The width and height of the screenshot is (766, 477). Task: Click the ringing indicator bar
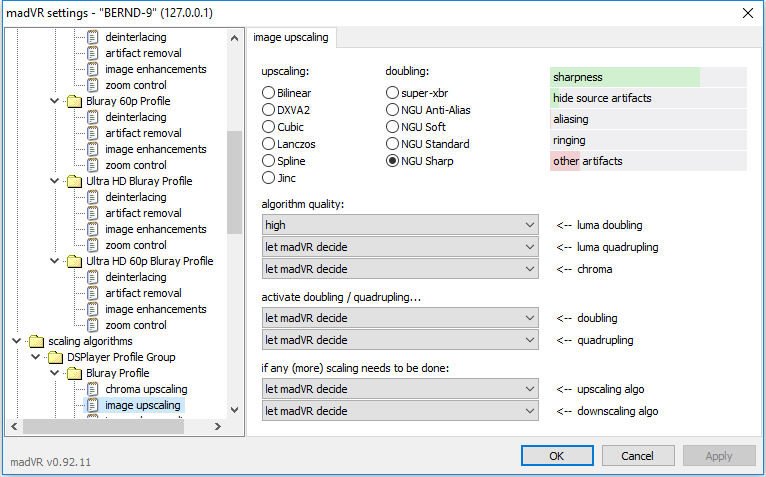point(648,140)
